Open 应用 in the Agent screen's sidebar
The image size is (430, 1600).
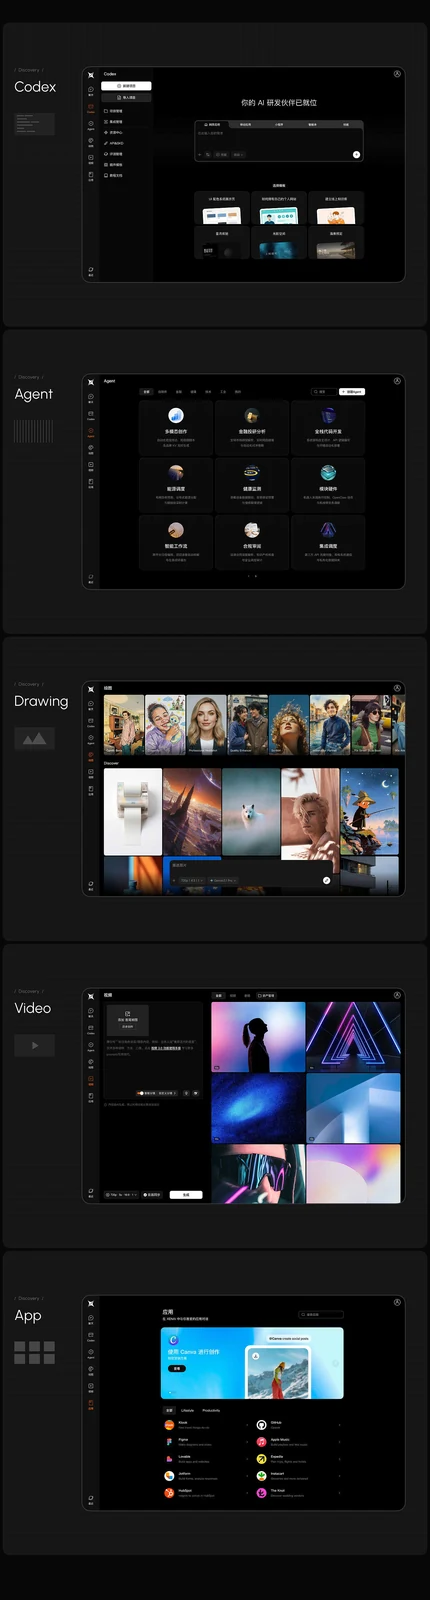tap(91, 482)
